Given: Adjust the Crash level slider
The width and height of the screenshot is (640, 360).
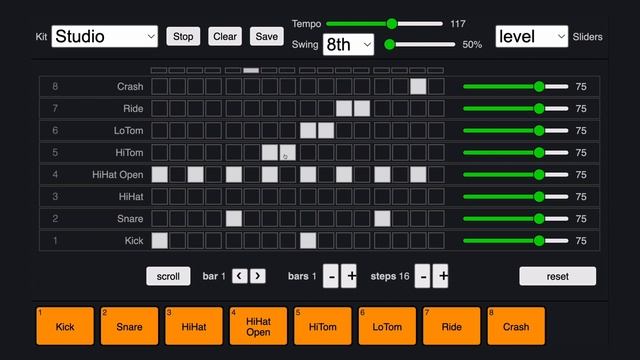Looking at the screenshot, I should point(516,87).
